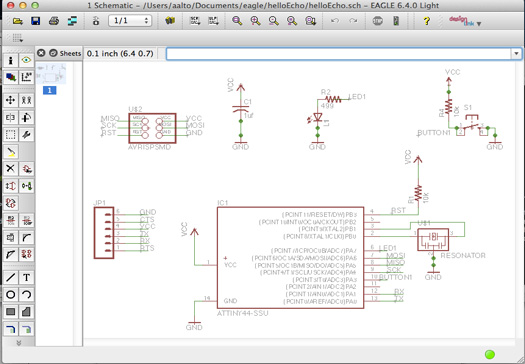Open Help with the question mark
Image resolution: width=525 pixels, height=364 pixels.
click(x=426, y=21)
